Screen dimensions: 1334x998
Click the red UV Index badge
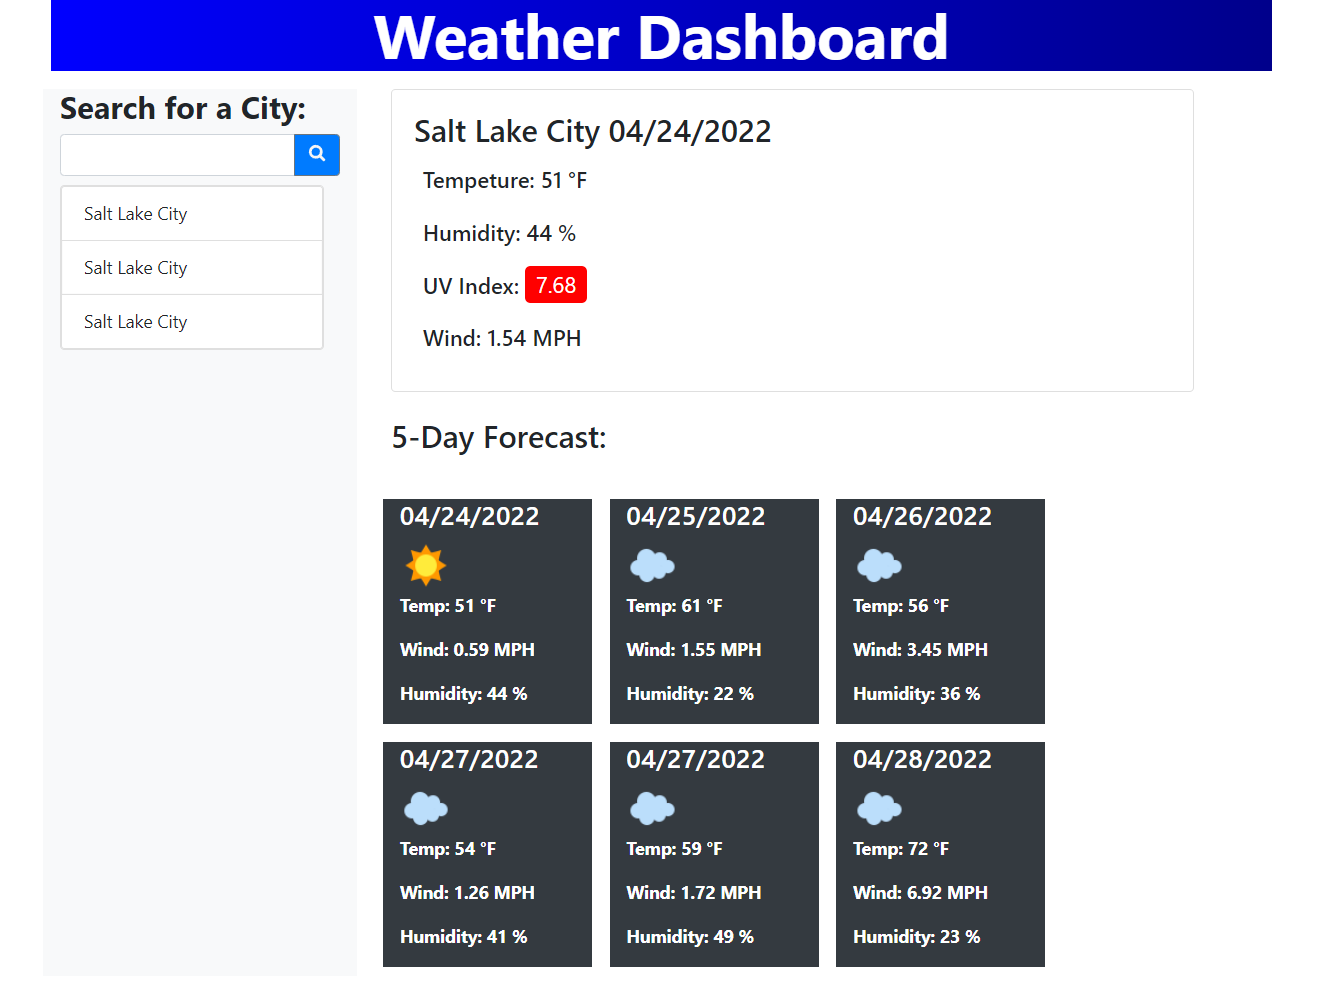(x=555, y=284)
